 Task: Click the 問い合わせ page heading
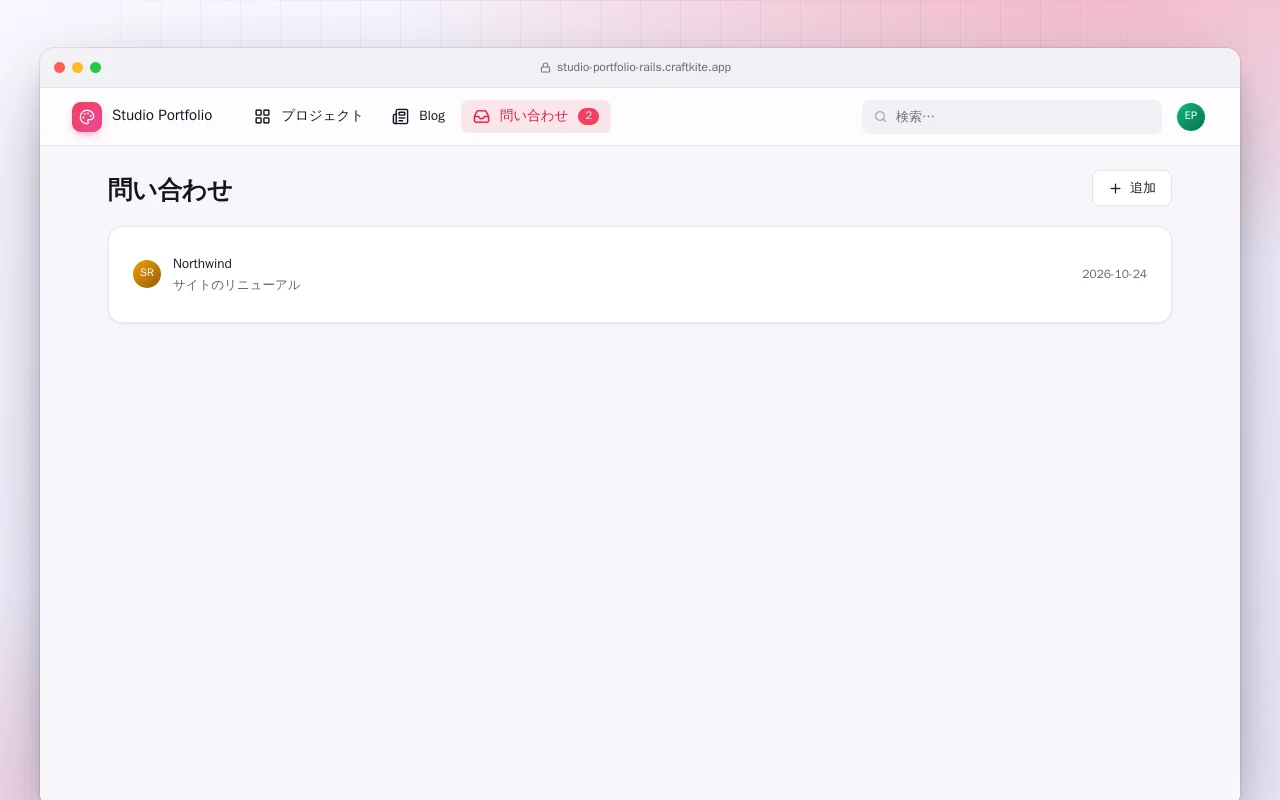(170, 189)
